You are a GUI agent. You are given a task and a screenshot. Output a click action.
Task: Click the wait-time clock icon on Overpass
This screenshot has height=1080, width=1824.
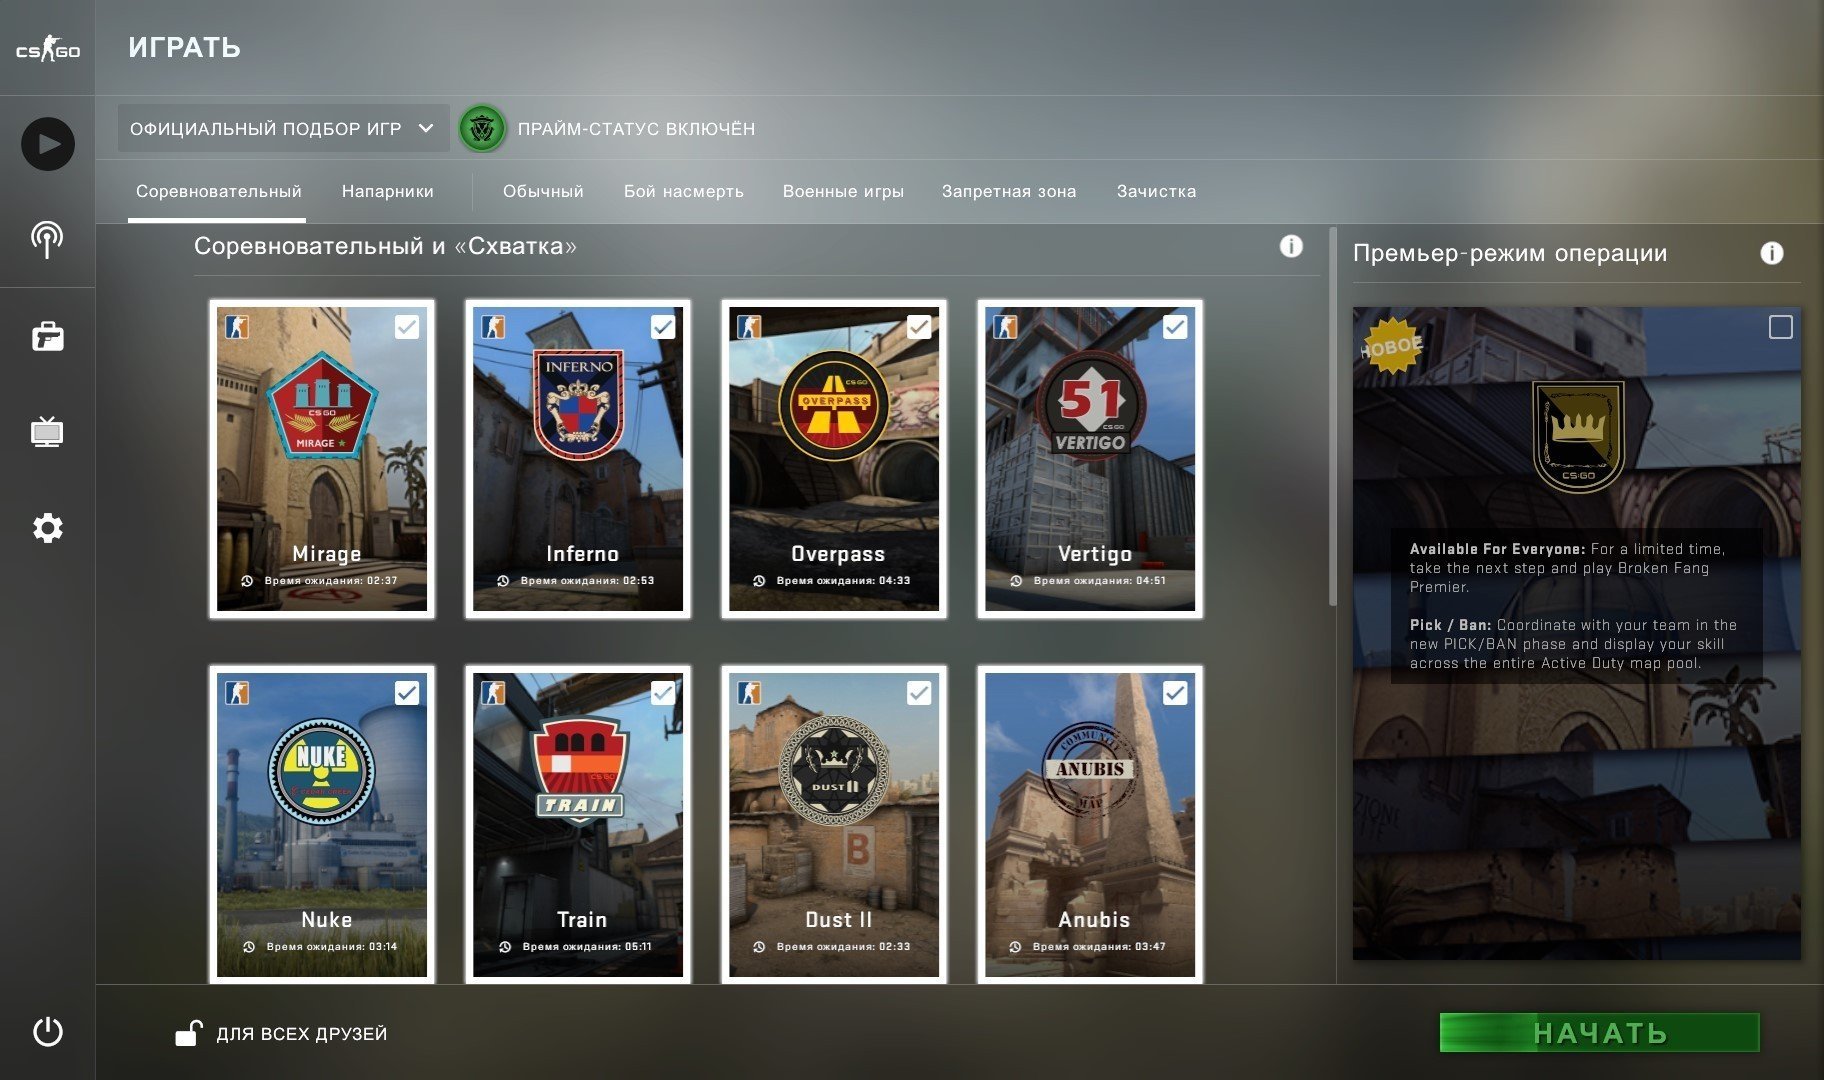coord(759,581)
